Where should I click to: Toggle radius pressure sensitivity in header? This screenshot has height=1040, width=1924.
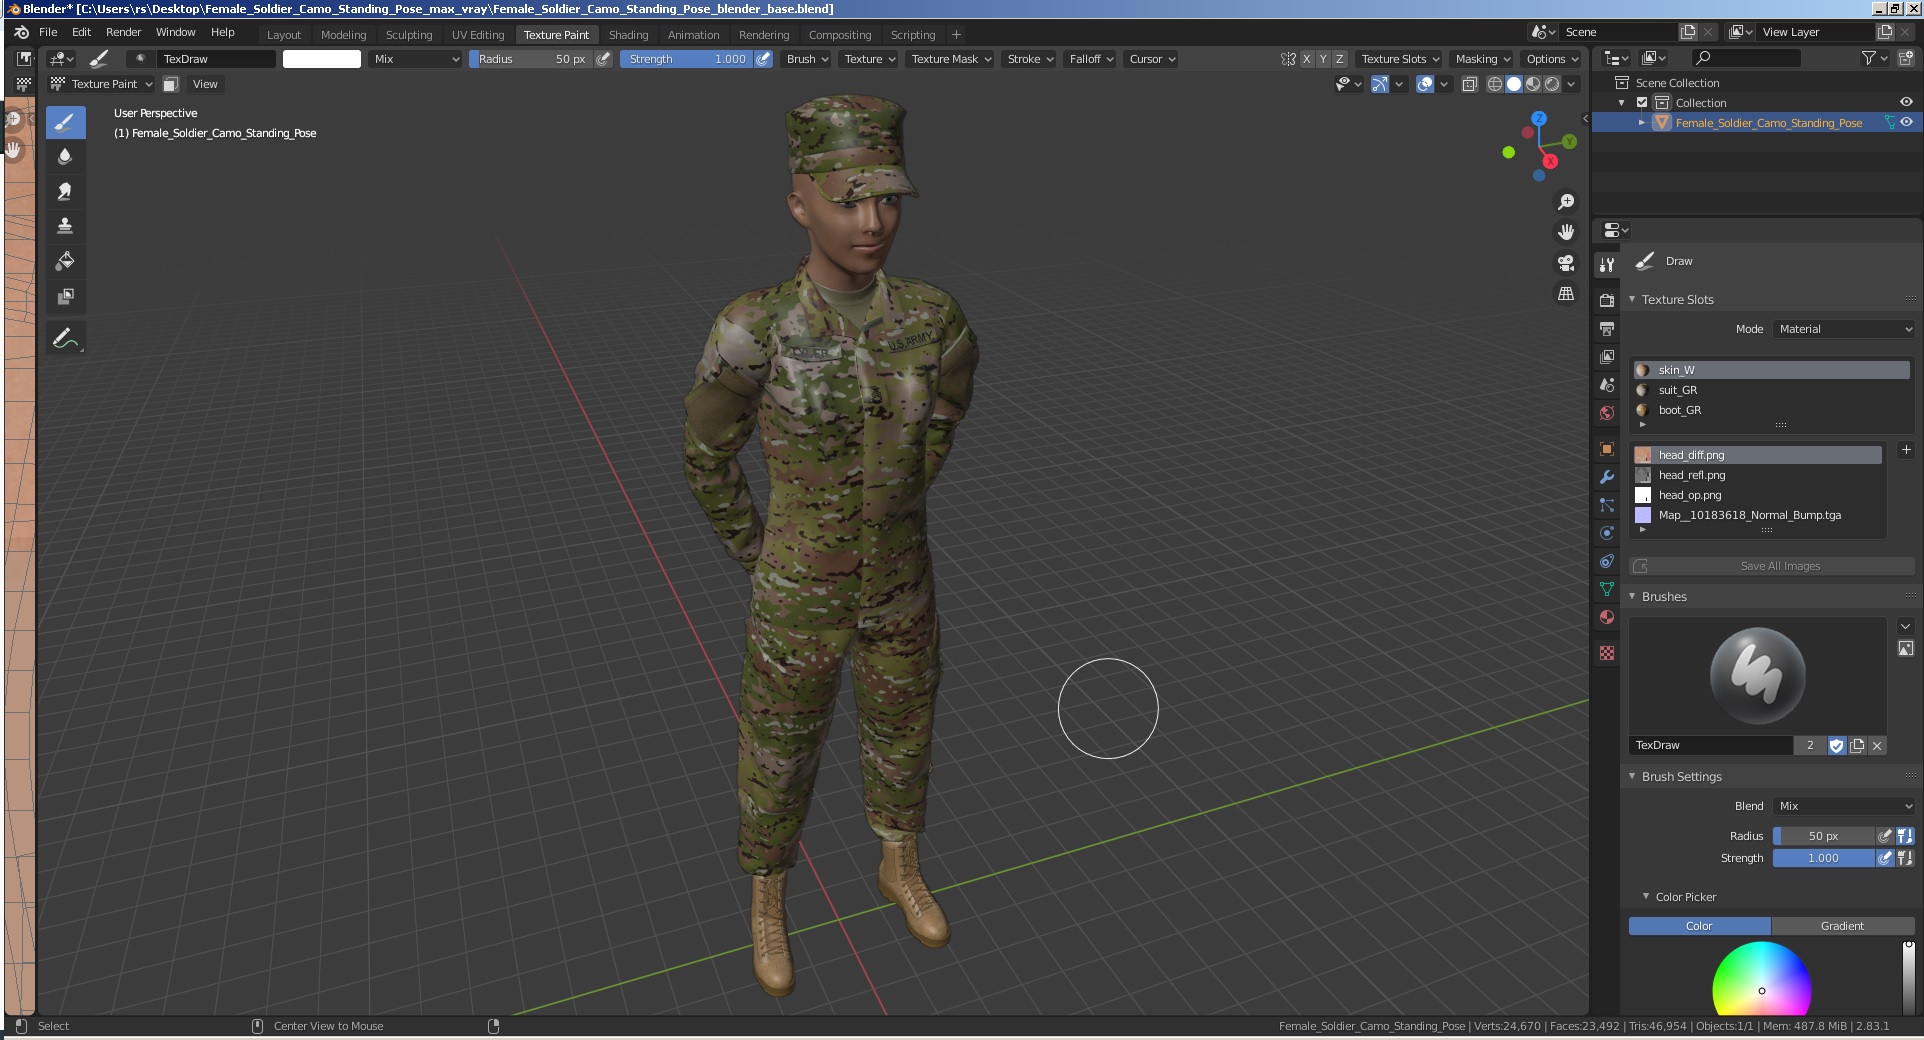(x=603, y=59)
